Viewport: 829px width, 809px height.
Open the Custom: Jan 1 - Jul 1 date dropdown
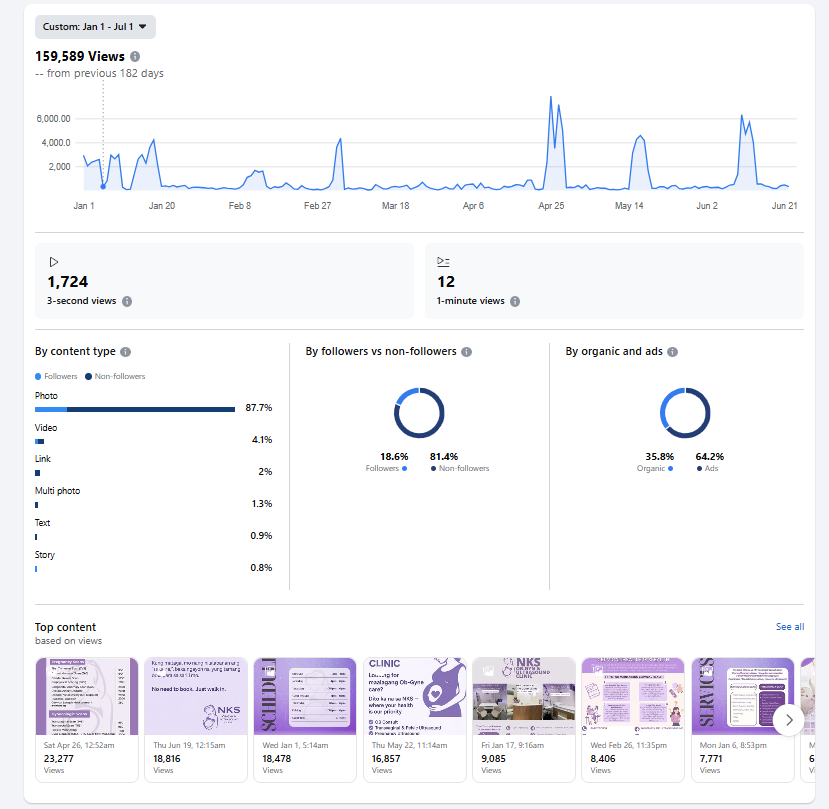point(95,26)
